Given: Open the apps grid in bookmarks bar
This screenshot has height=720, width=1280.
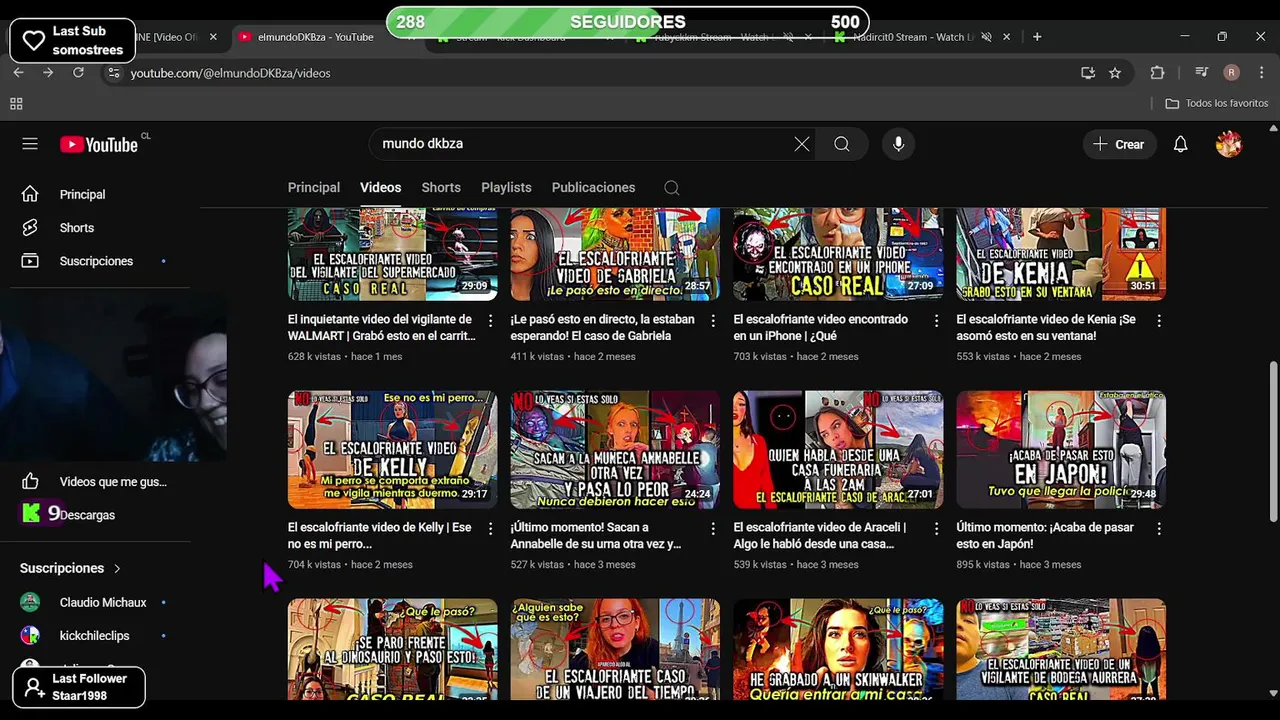Looking at the screenshot, I should [x=16, y=103].
